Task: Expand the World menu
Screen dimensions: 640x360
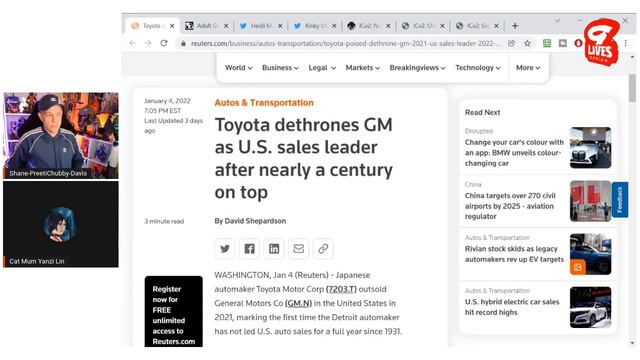Action: [239, 68]
